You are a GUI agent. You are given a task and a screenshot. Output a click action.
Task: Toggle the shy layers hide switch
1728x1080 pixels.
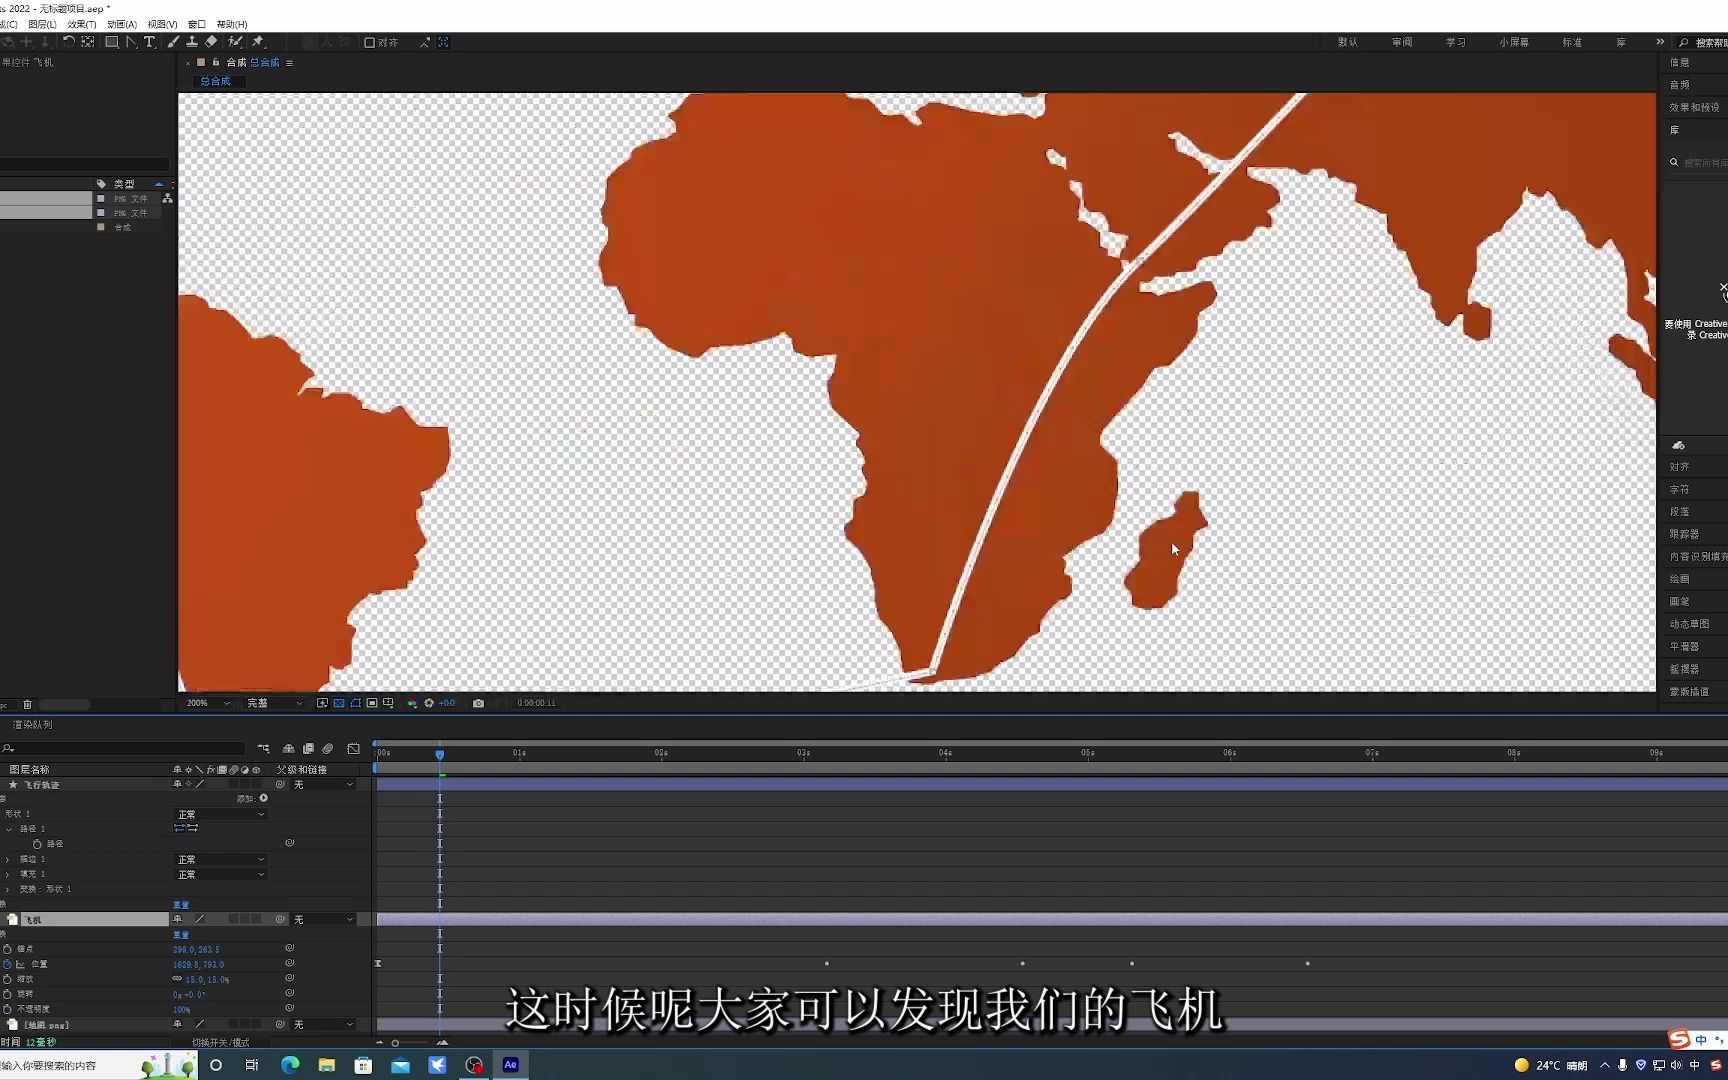288,748
